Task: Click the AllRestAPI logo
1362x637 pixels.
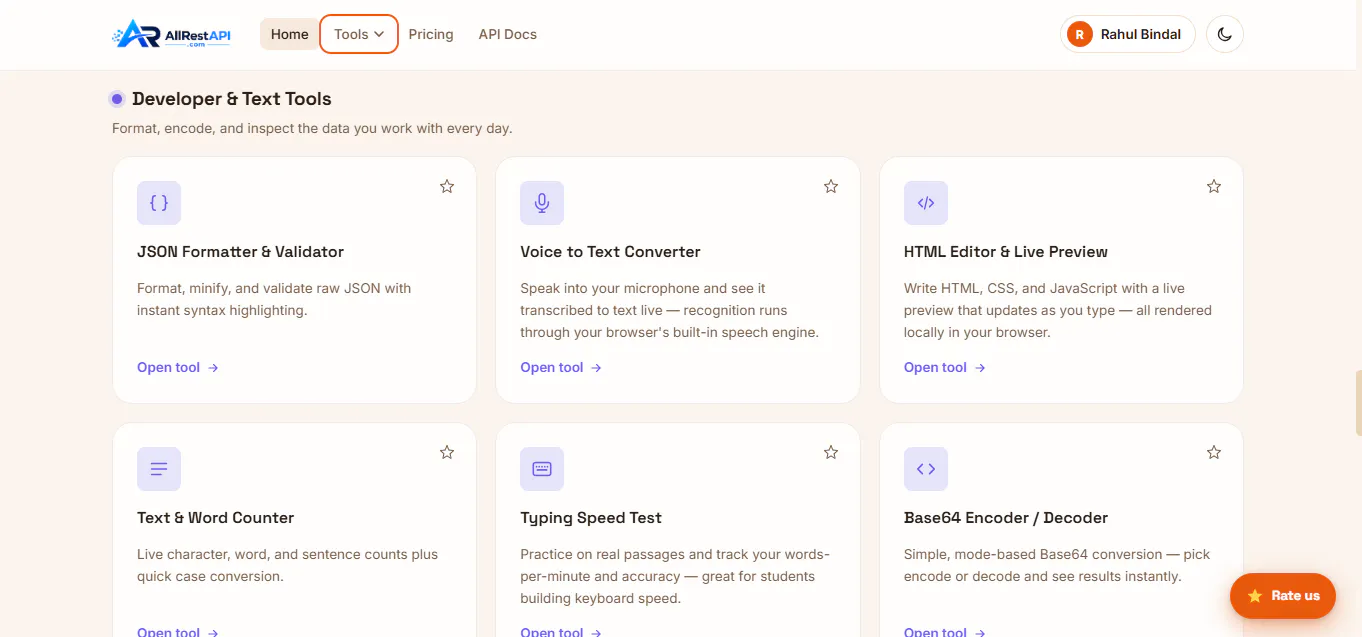Action: (172, 34)
